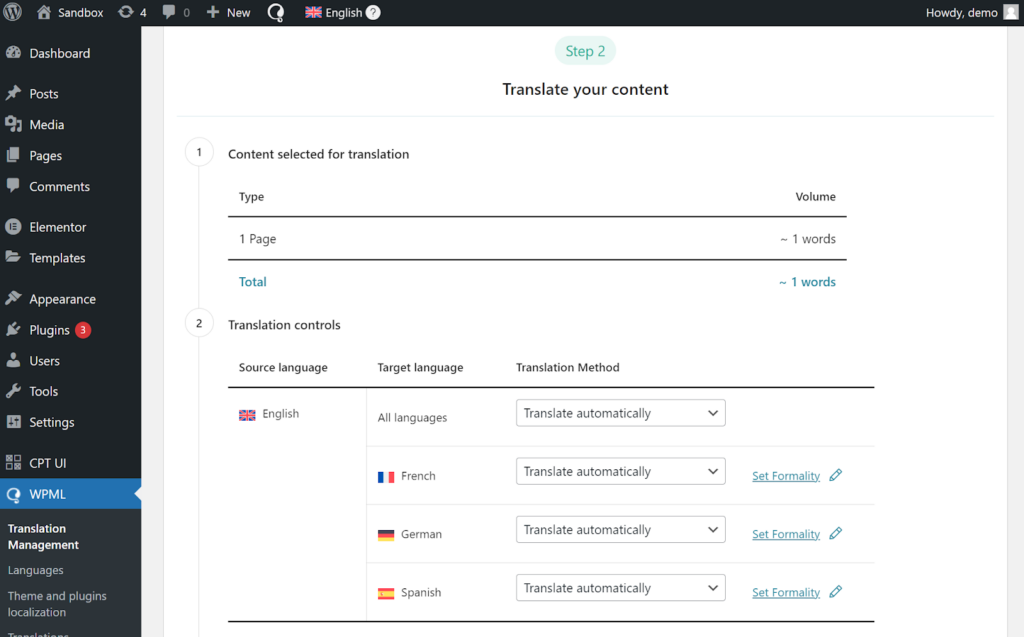This screenshot has height=637, width=1024.
Task: Click English language switcher label
Action: click(x=344, y=12)
